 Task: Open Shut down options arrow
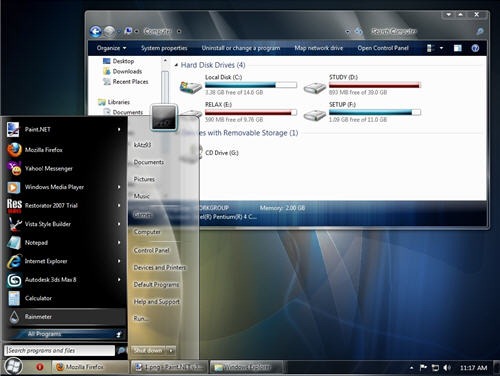pyautogui.click(x=171, y=351)
